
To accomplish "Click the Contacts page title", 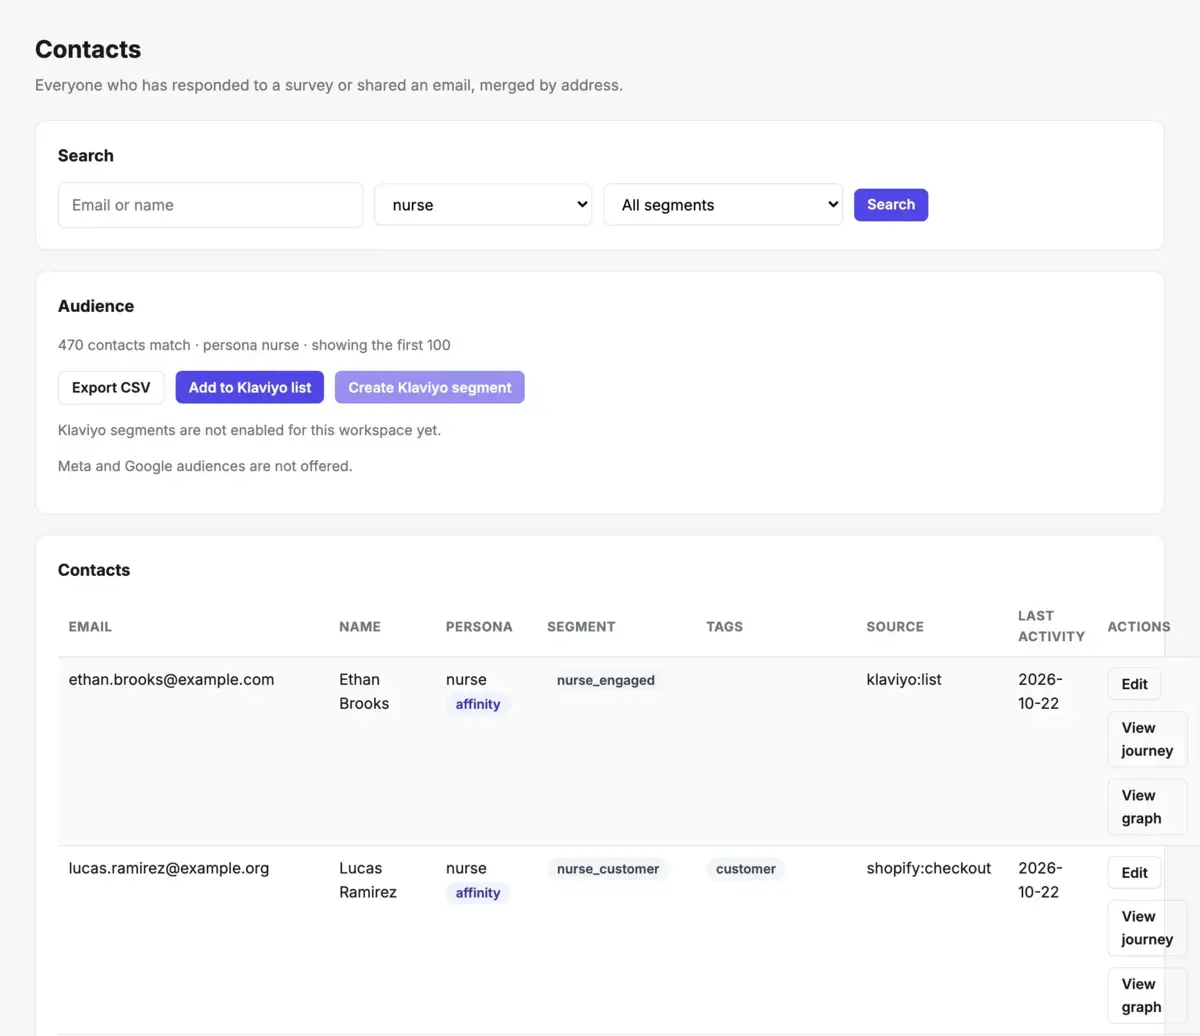I will pos(88,49).
